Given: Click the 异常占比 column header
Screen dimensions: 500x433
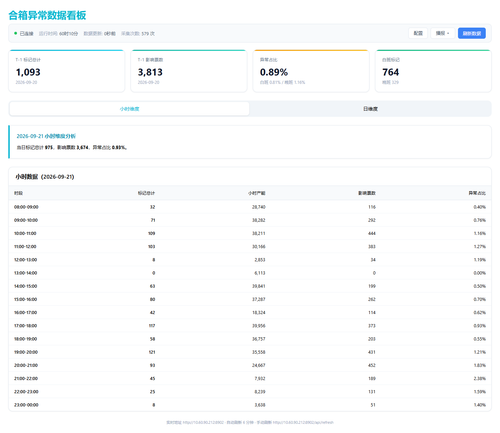Looking at the screenshot, I should pyautogui.click(x=477, y=193).
